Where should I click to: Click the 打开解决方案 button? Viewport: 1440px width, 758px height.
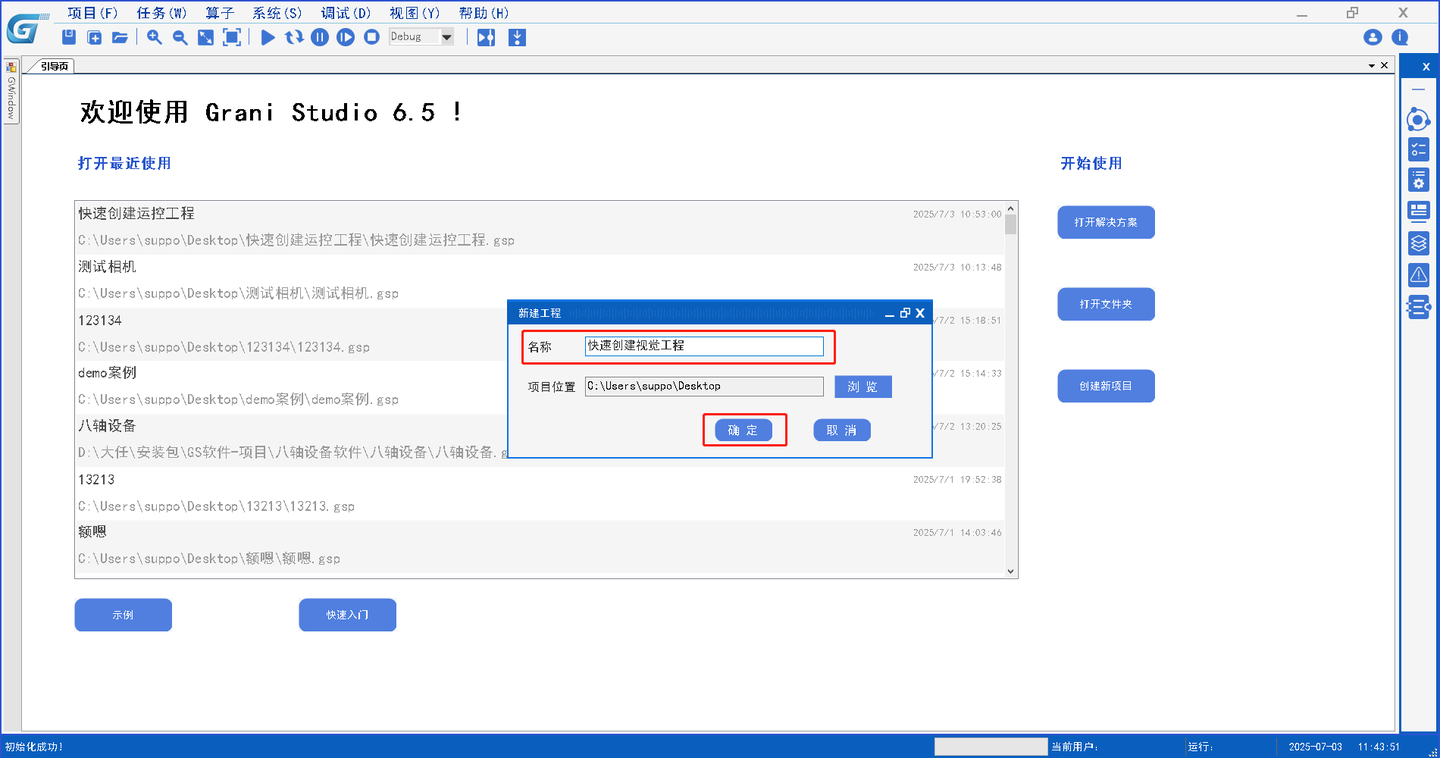point(1106,222)
